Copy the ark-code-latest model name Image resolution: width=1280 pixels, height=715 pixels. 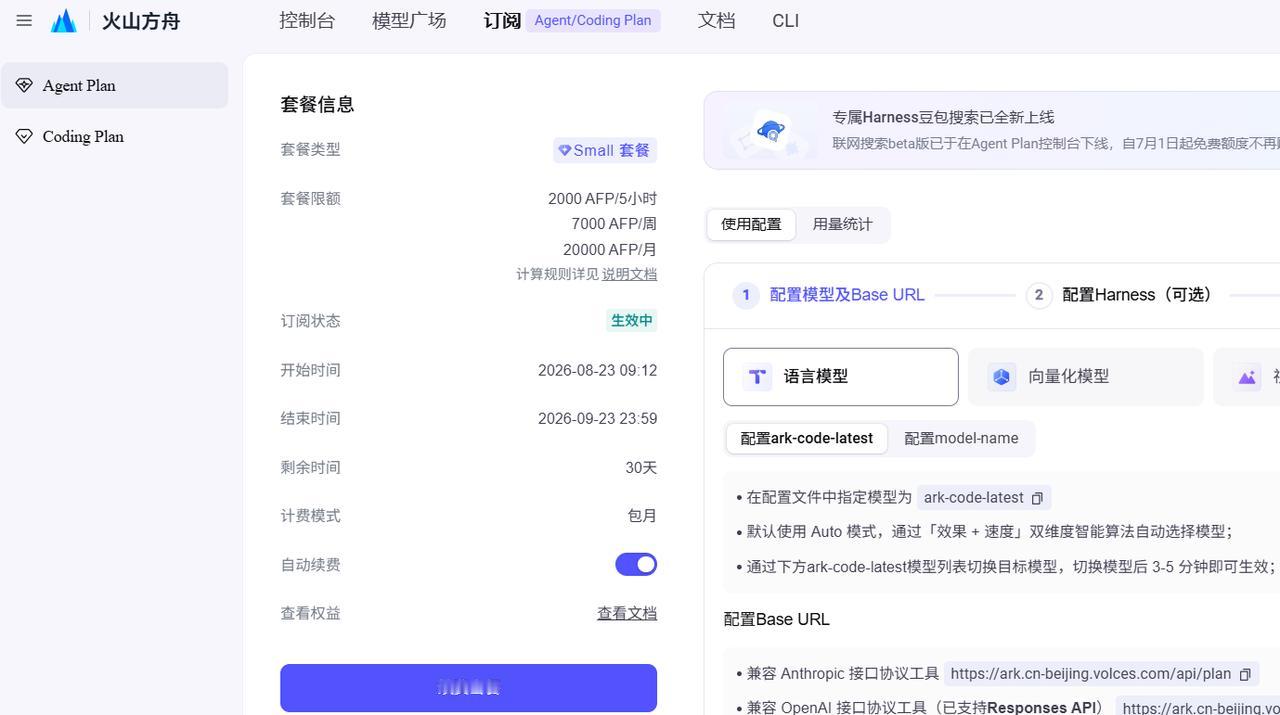tap(1037, 498)
